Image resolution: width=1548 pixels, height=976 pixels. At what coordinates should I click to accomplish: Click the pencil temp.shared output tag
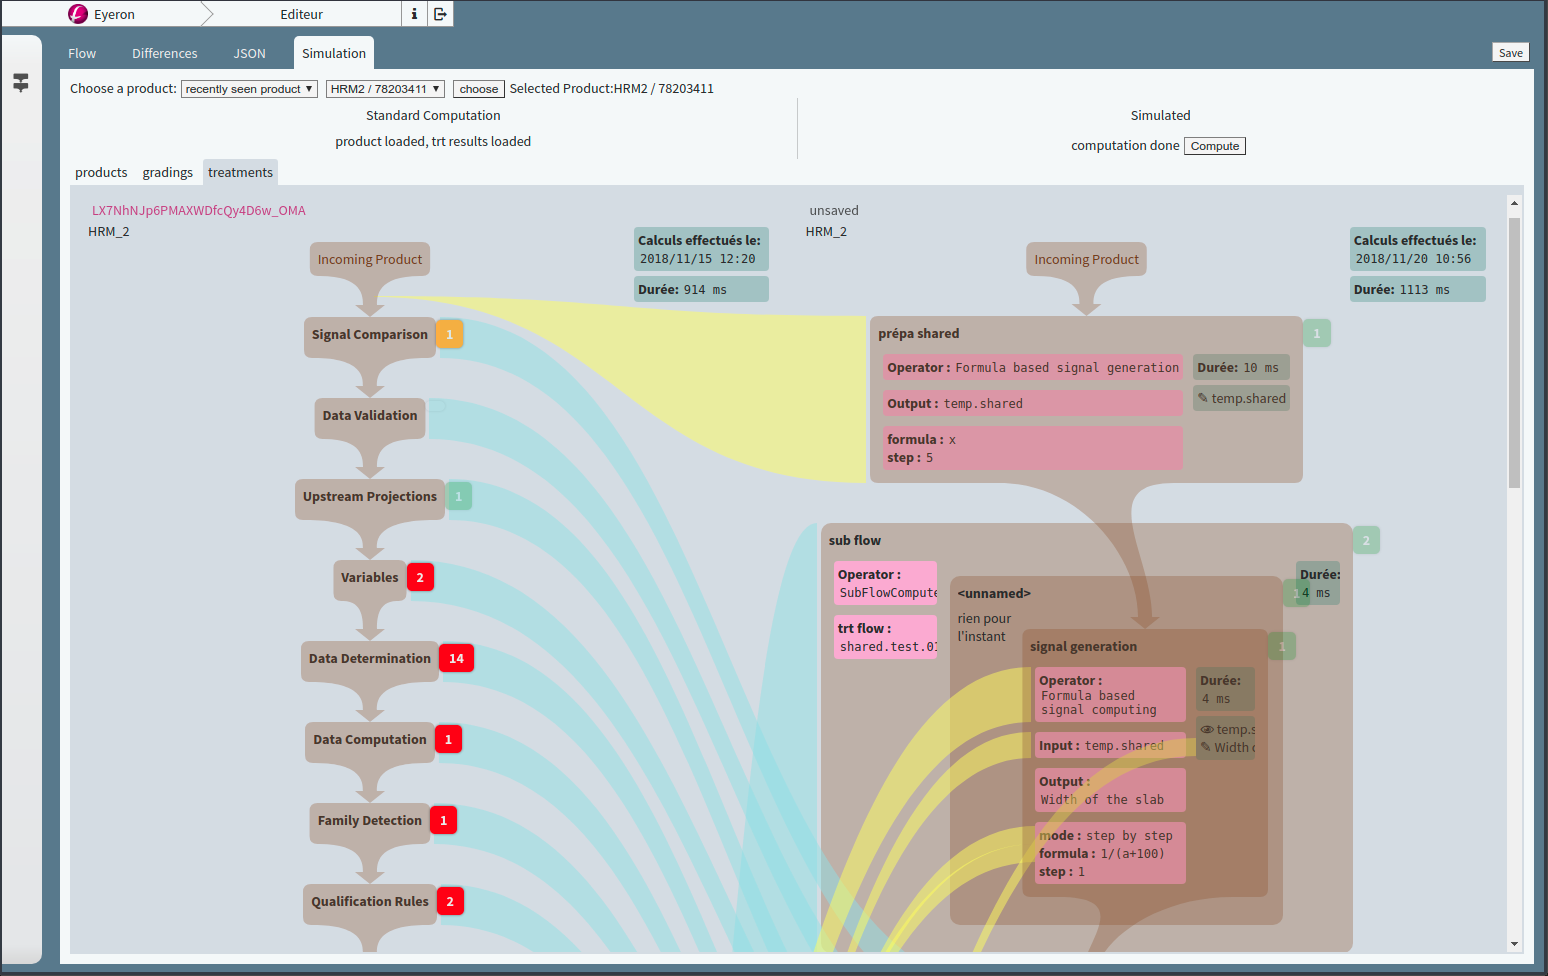click(x=1241, y=398)
